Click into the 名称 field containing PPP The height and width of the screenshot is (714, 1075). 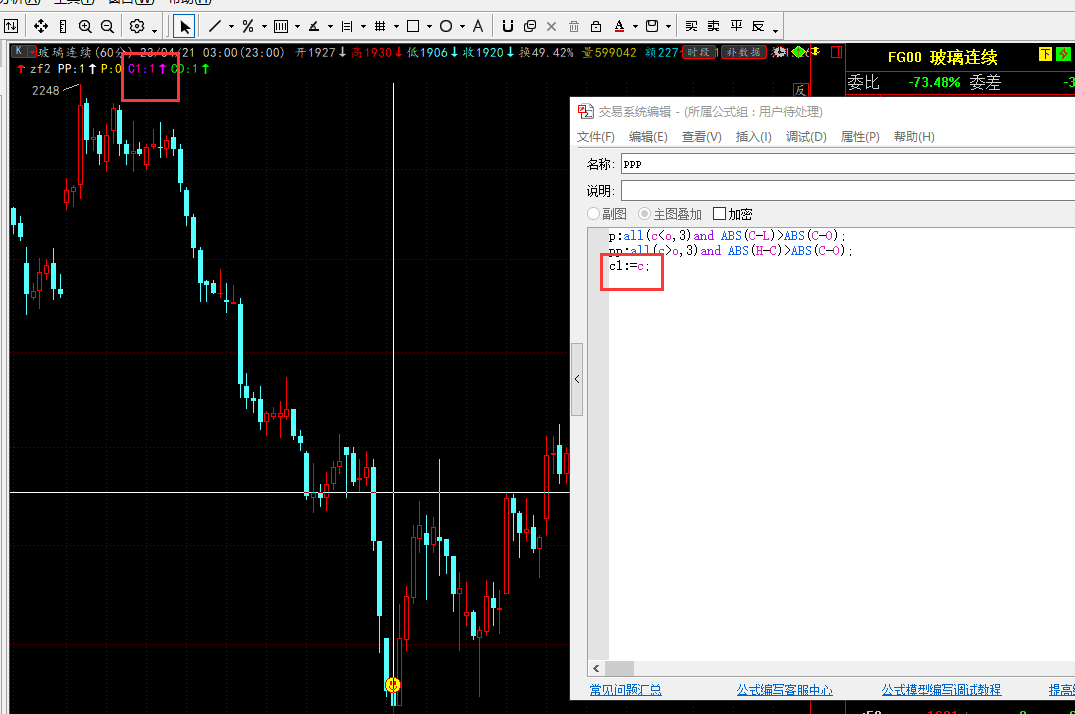pos(847,164)
